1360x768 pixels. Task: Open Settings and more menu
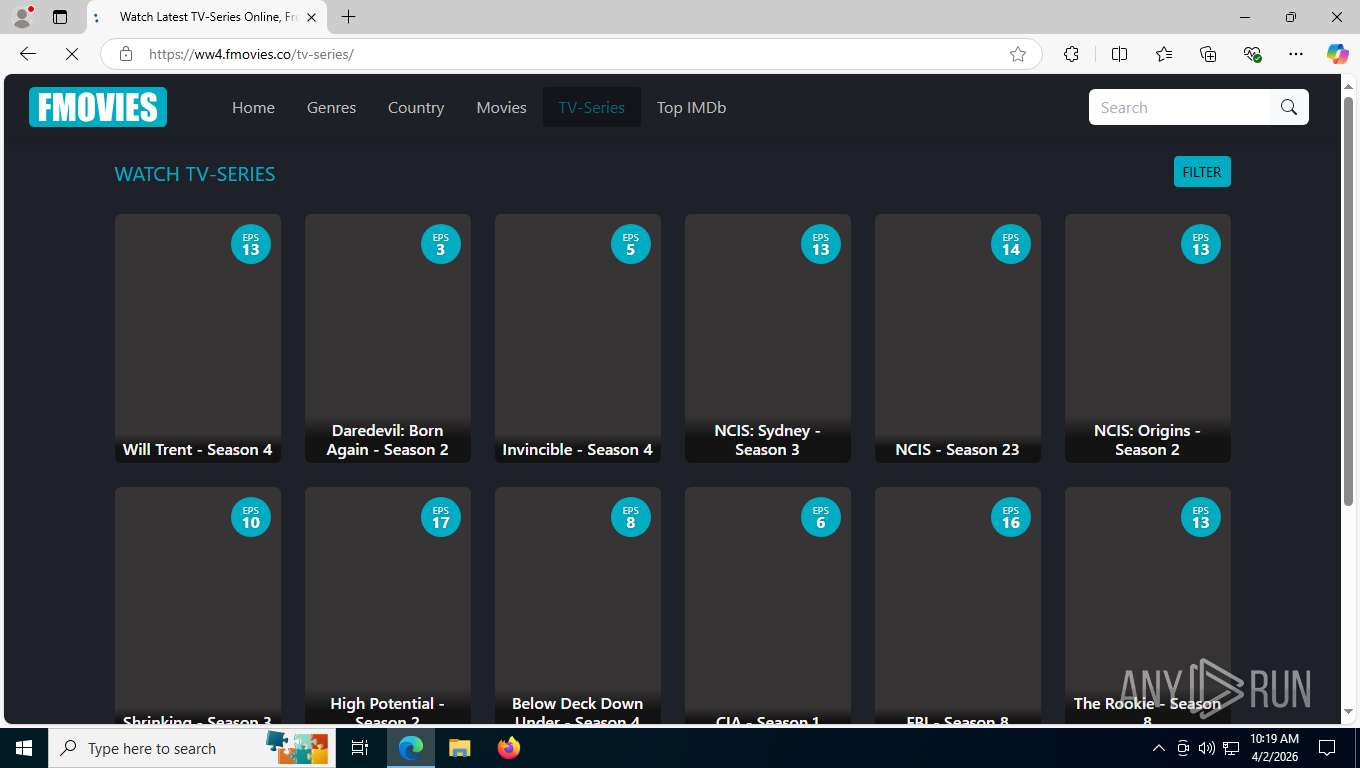[1296, 54]
